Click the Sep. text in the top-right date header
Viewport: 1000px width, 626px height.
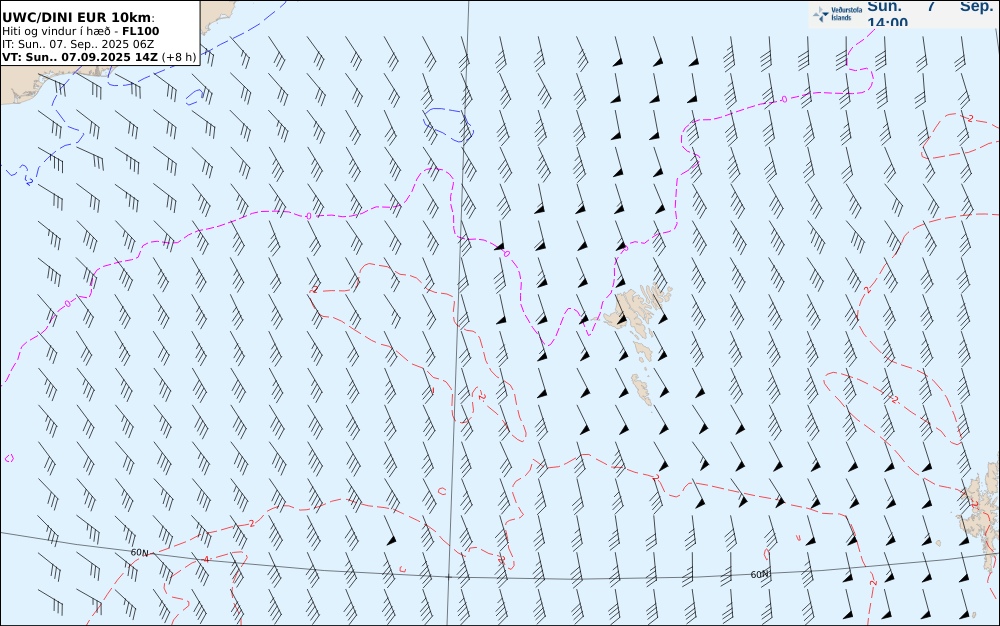tap(976, 6)
